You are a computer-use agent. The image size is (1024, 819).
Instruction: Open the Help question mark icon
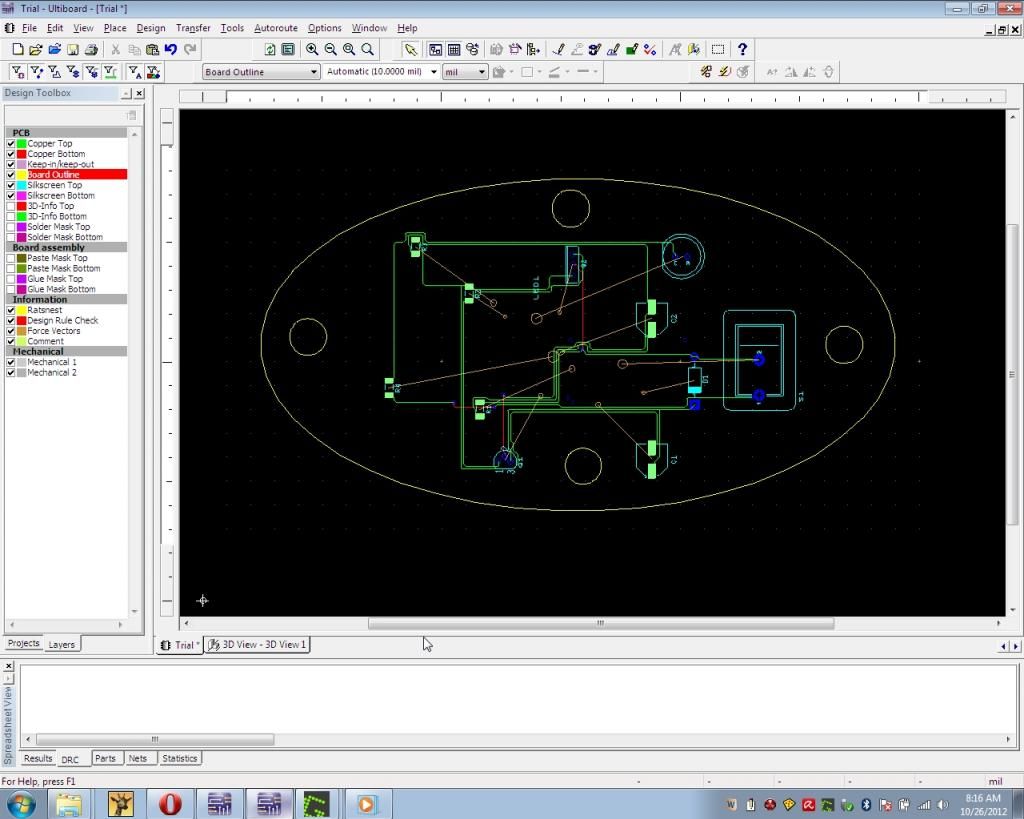click(742, 49)
